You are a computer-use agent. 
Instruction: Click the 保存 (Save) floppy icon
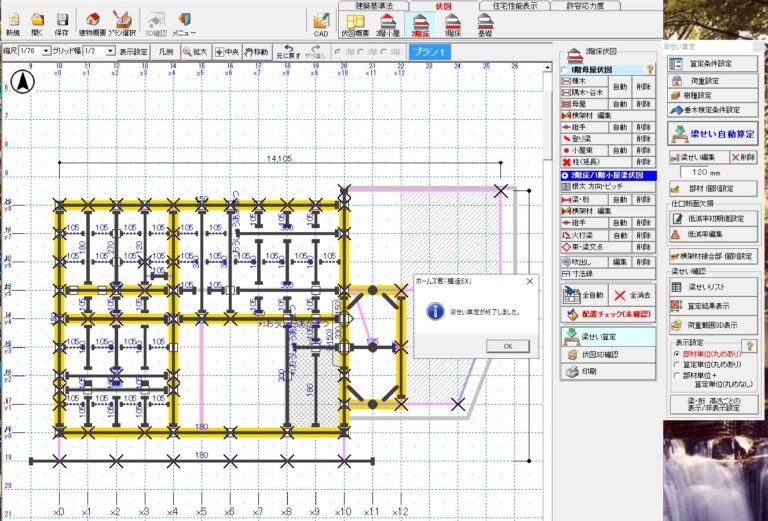(62, 24)
